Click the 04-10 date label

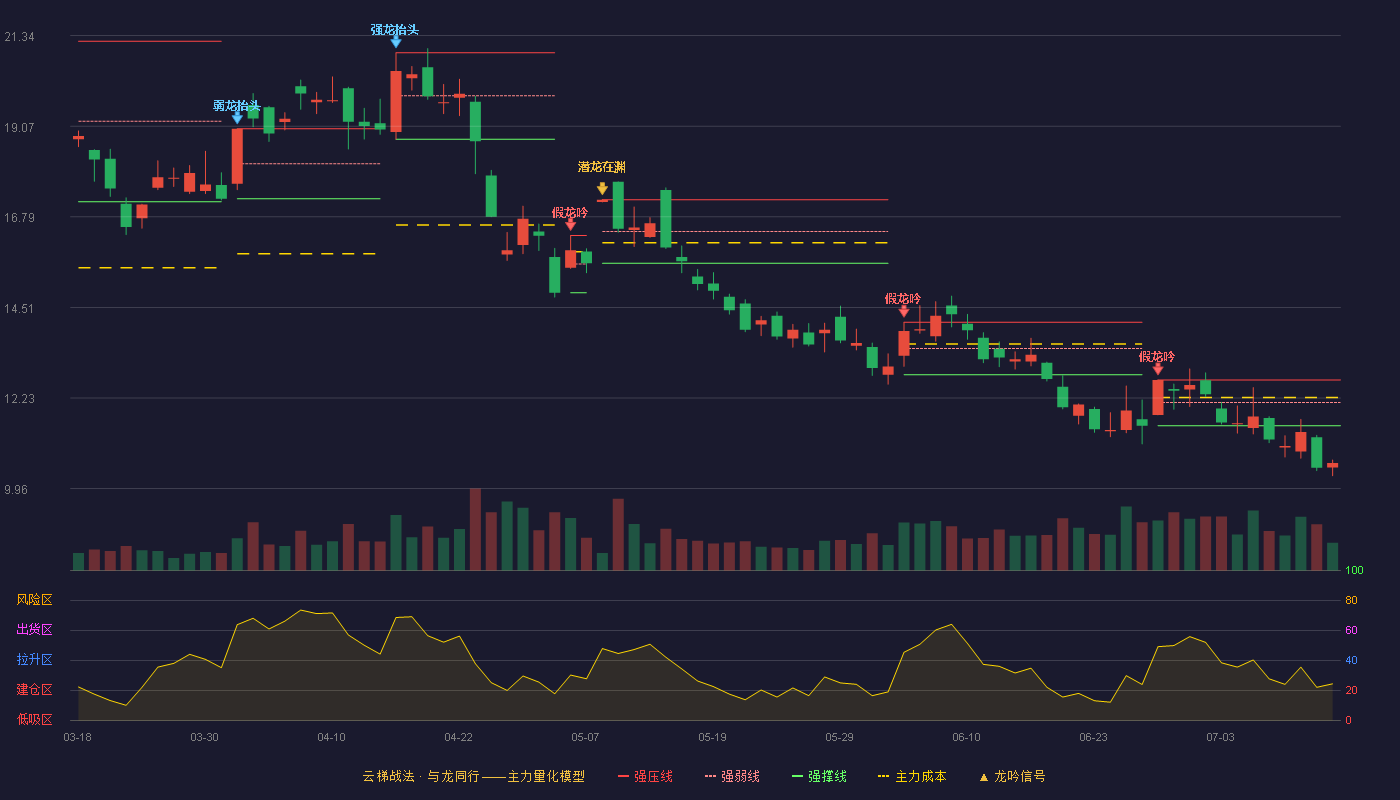point(331,737)
